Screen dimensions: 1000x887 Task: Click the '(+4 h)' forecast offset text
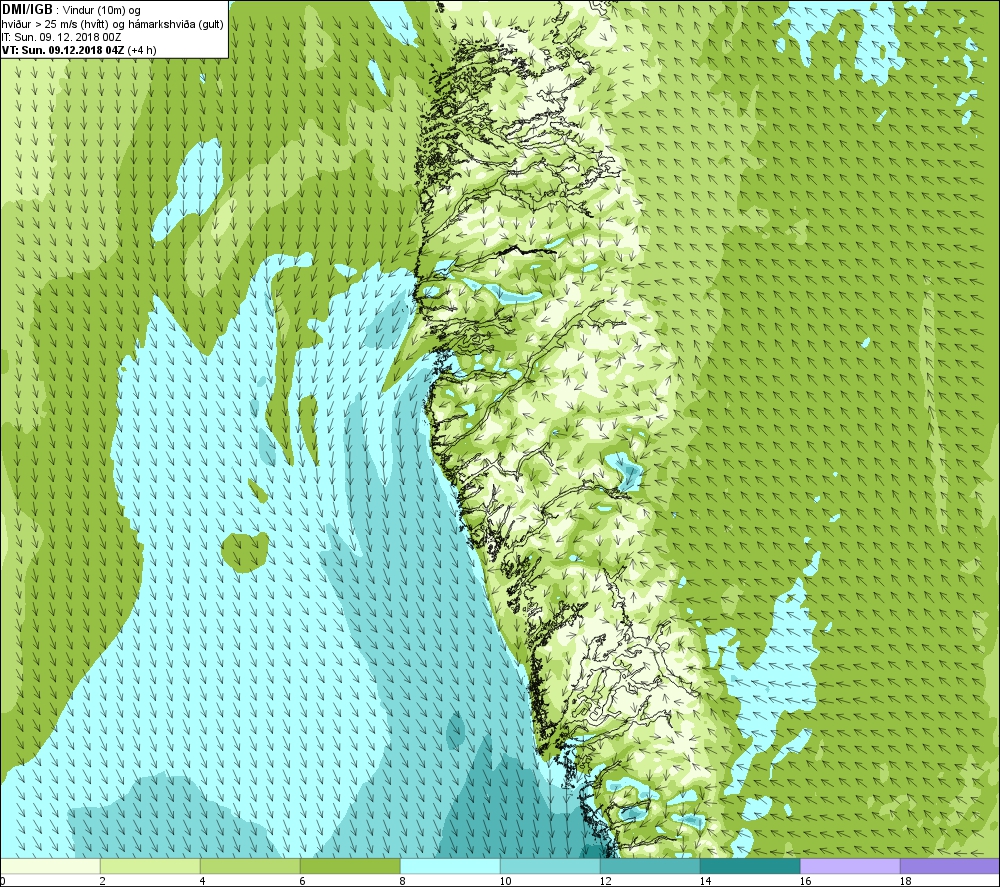tap(142, 50)
